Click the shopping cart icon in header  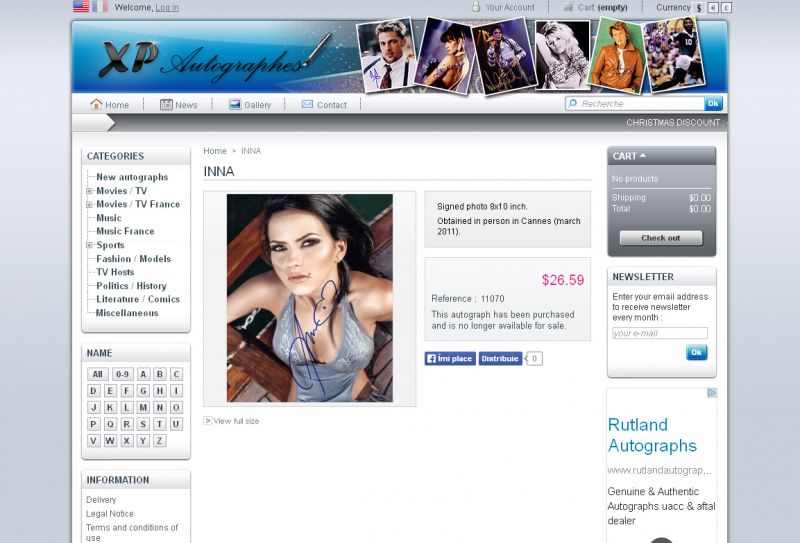(568, 7)
